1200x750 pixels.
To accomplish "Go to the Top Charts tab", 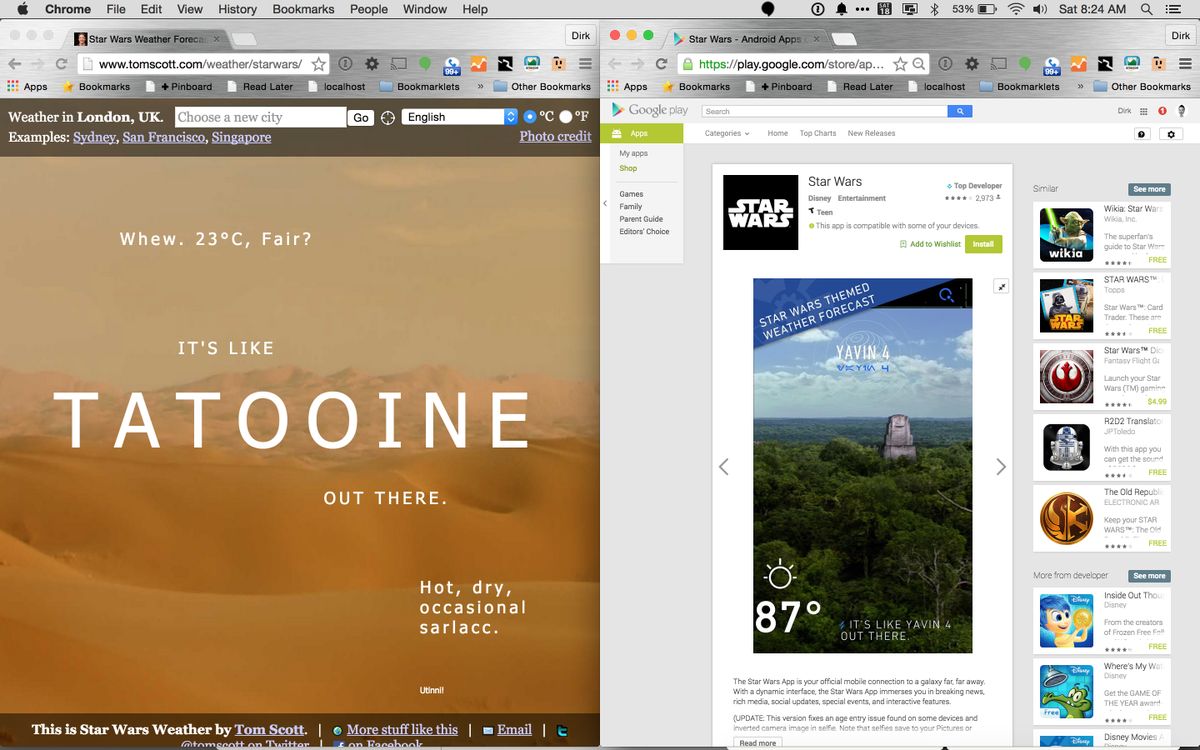I will [x=817, y=133].
